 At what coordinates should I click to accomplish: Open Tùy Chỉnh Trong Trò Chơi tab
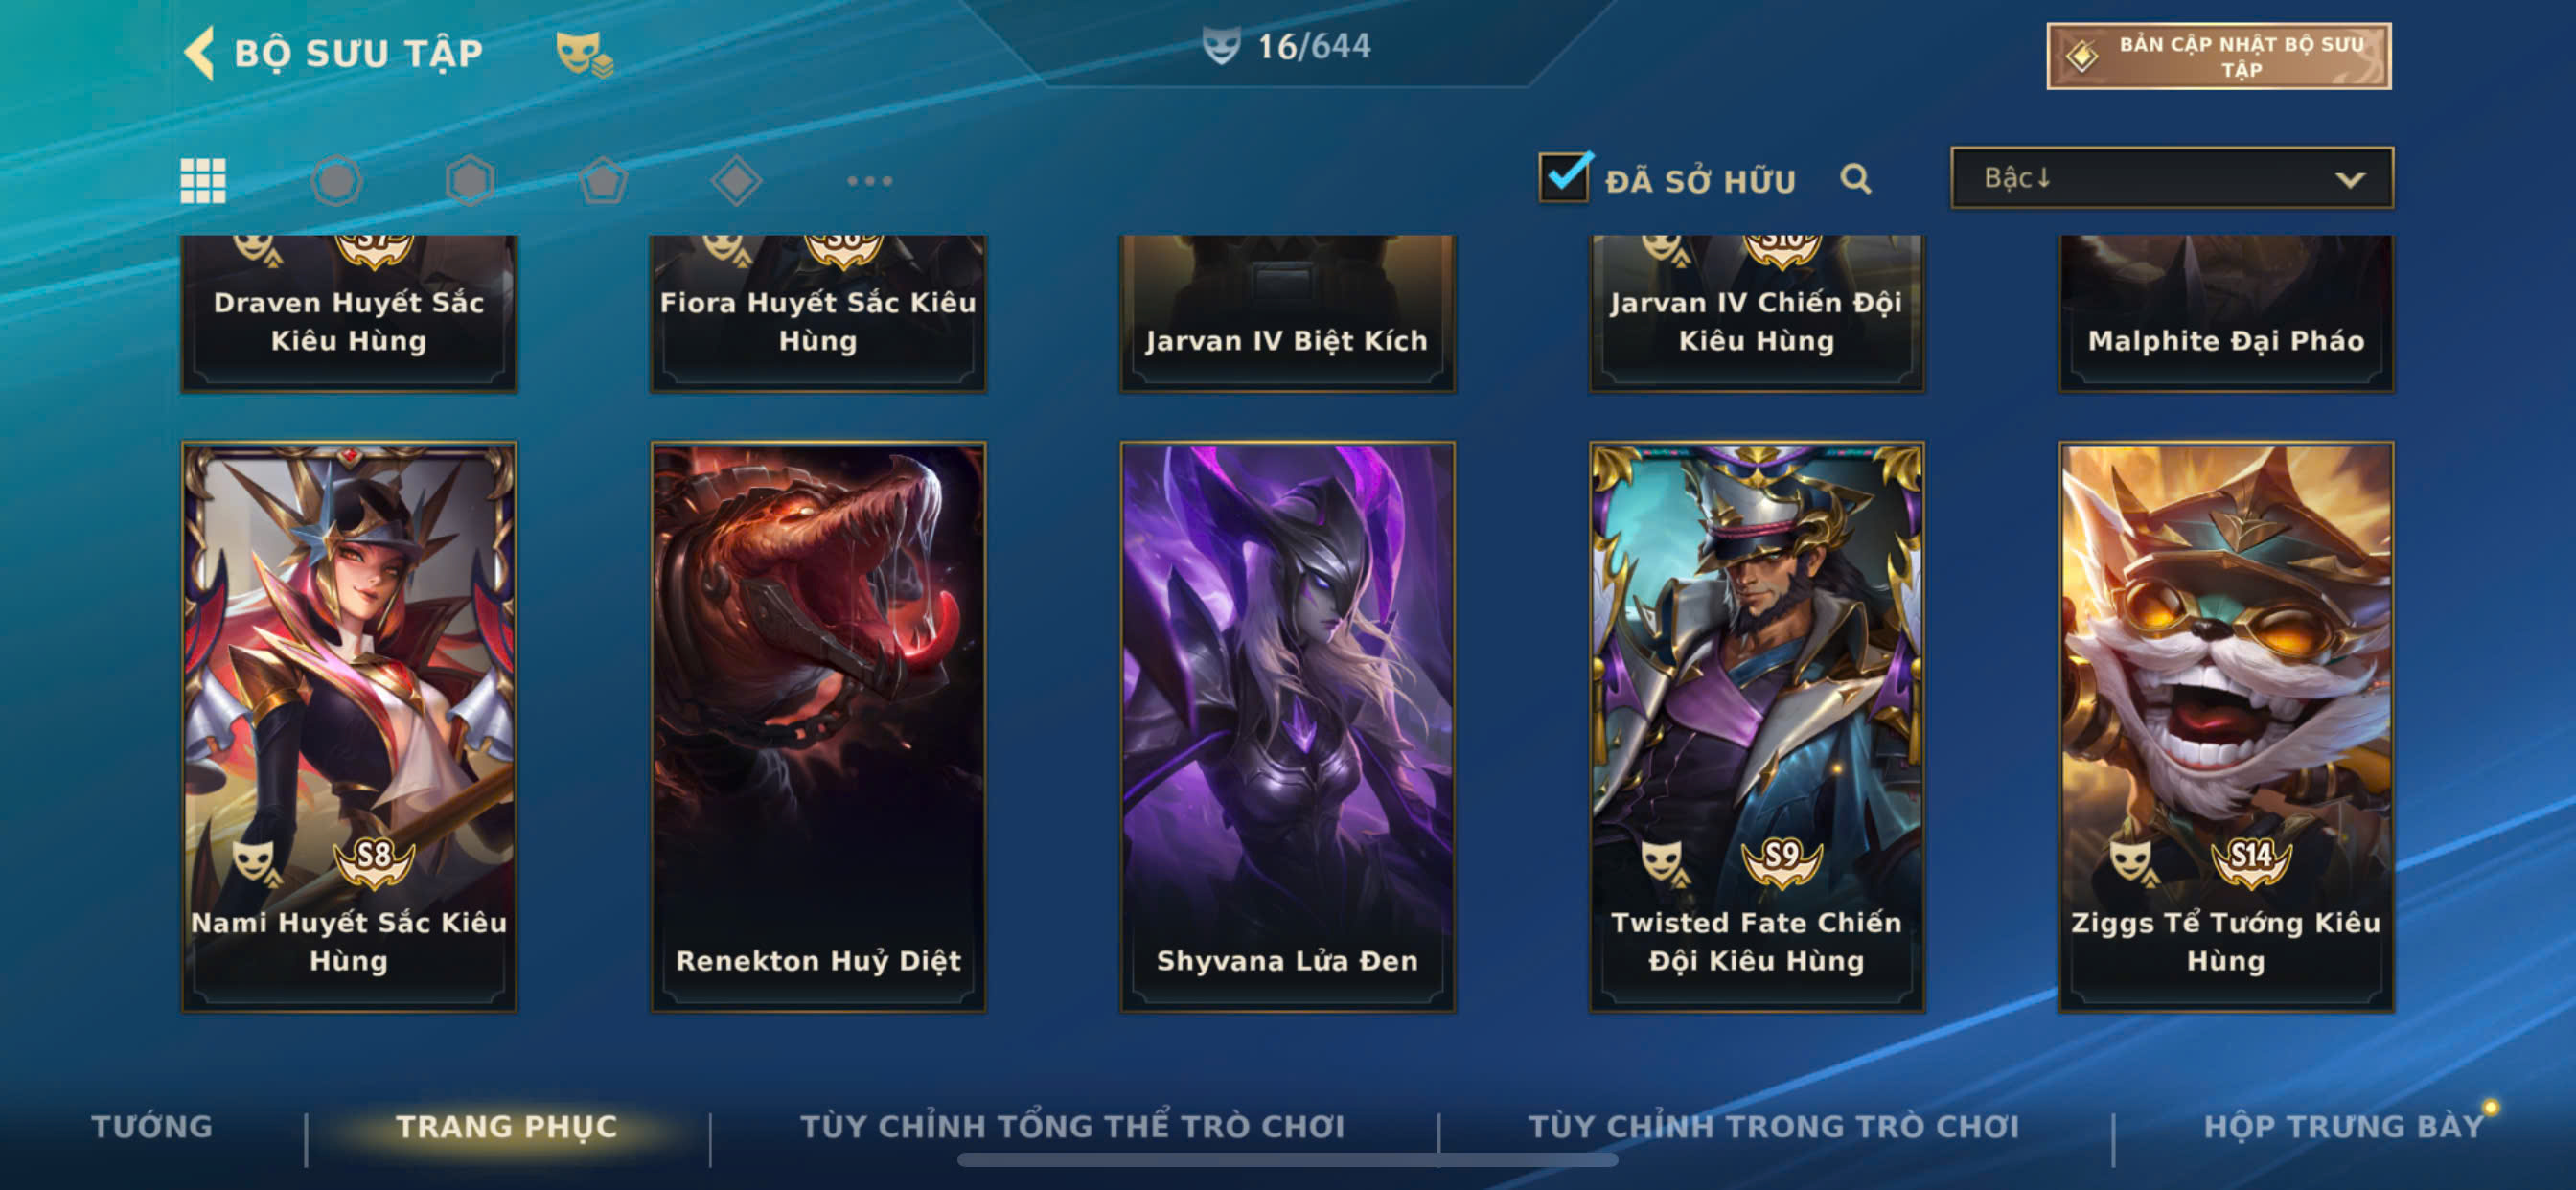(x=1774, y=1126)
